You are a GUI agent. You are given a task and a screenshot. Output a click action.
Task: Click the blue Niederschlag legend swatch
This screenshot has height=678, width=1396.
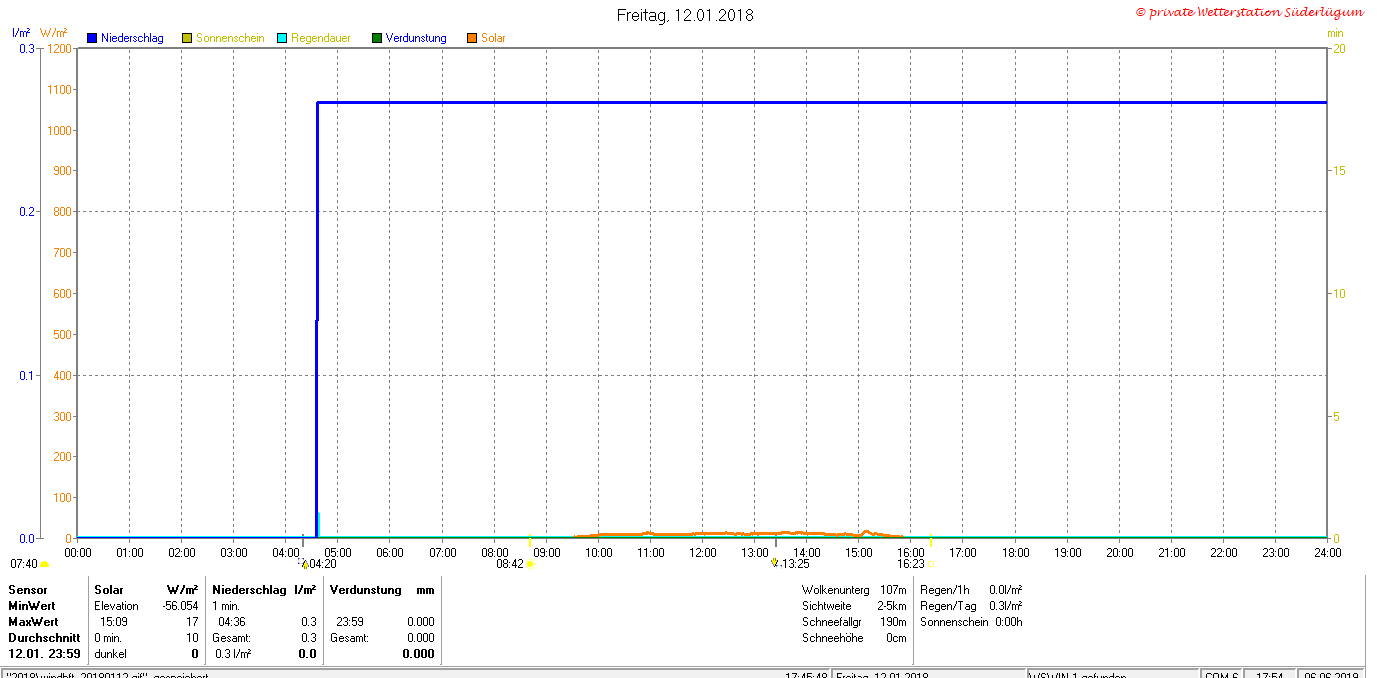click(x=92, y=38)
